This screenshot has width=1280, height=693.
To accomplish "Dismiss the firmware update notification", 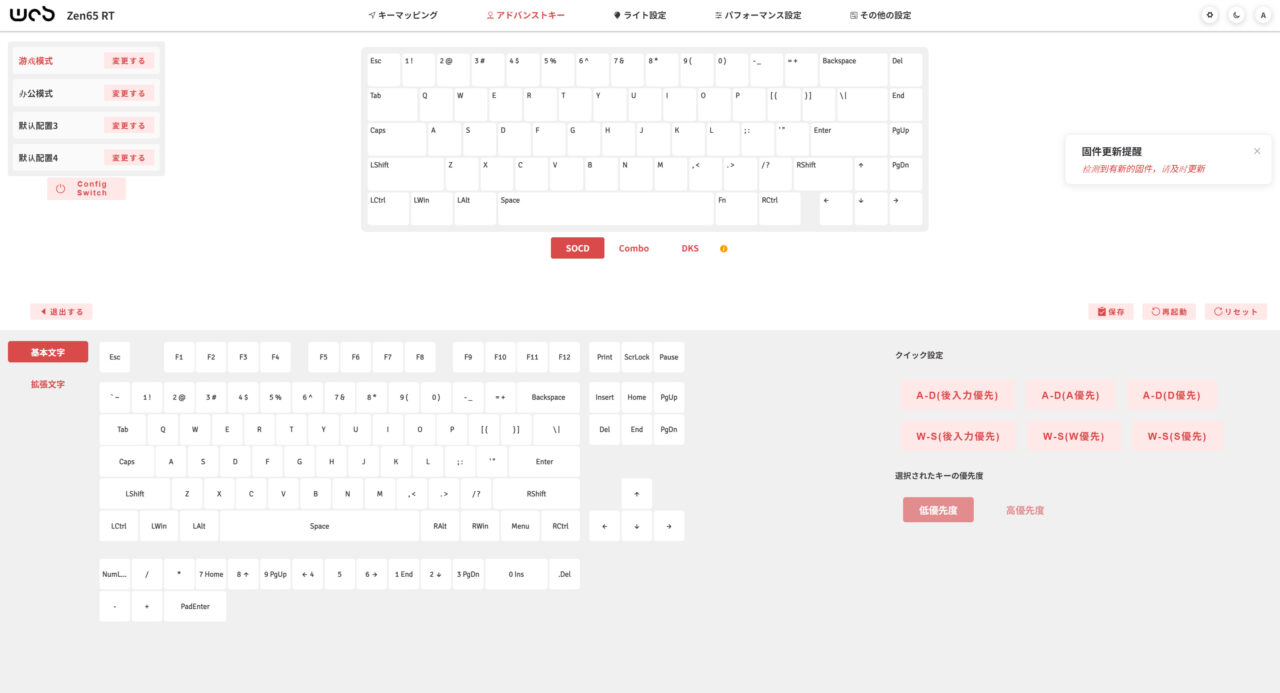I will [x=1257, y=151].
